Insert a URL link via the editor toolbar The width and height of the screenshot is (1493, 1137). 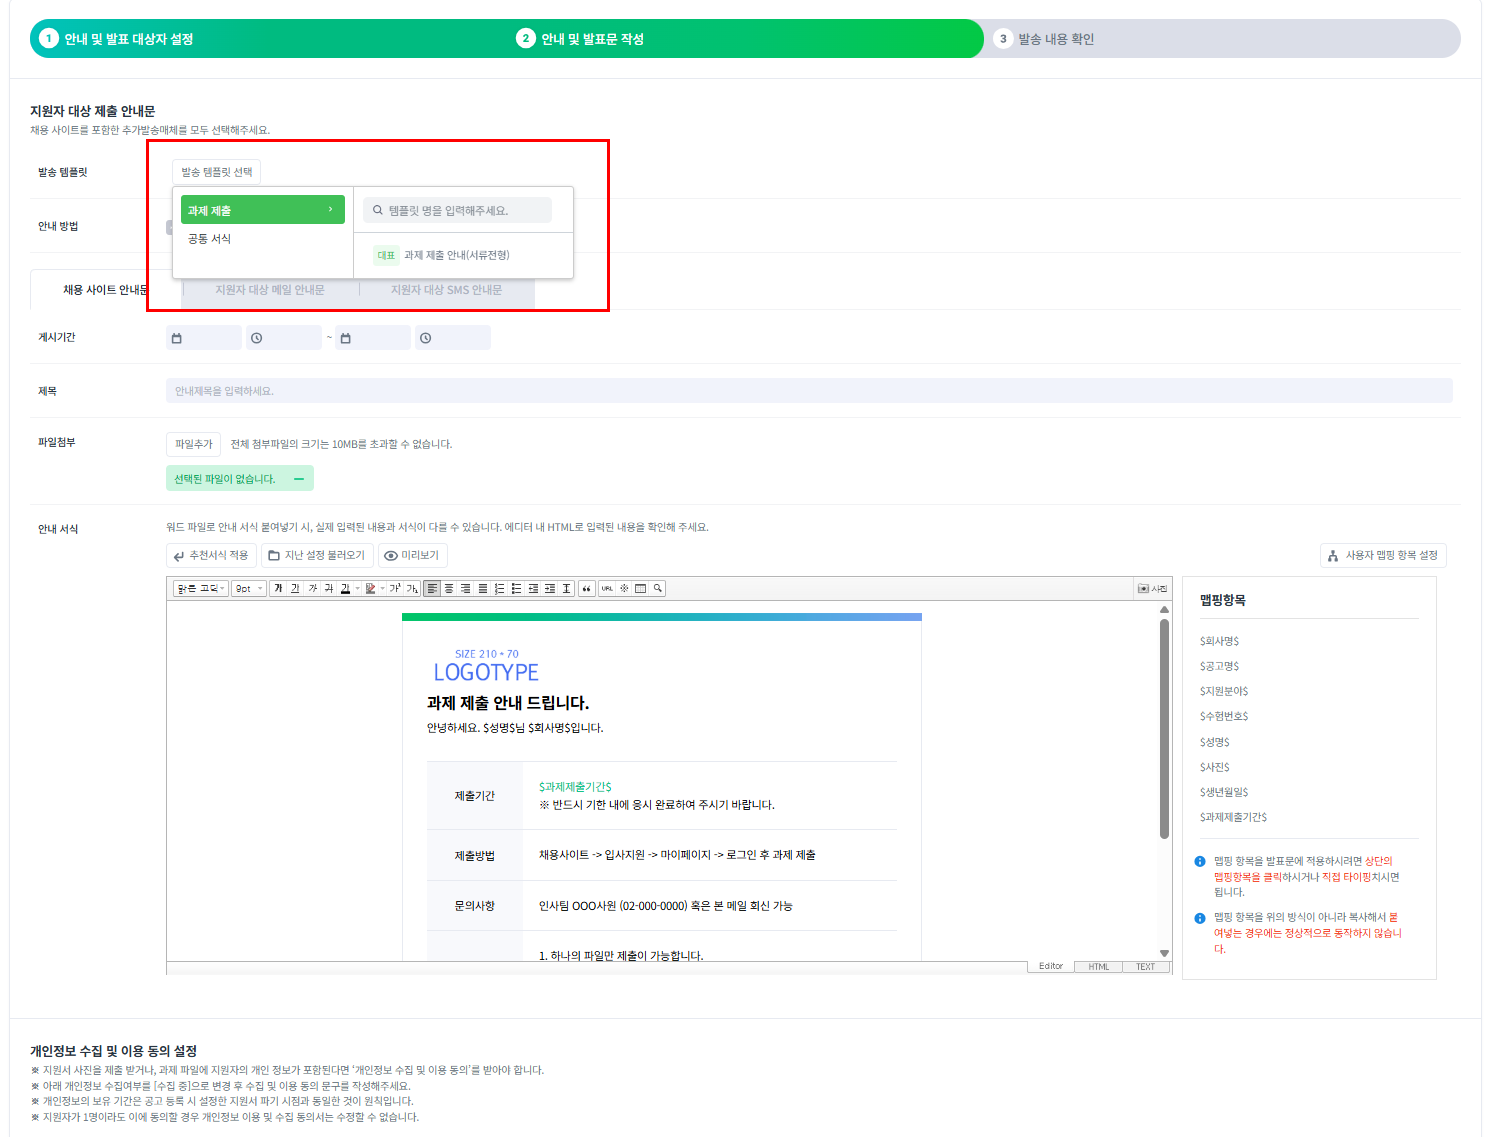pyautogui.click(x=607, y=589)
